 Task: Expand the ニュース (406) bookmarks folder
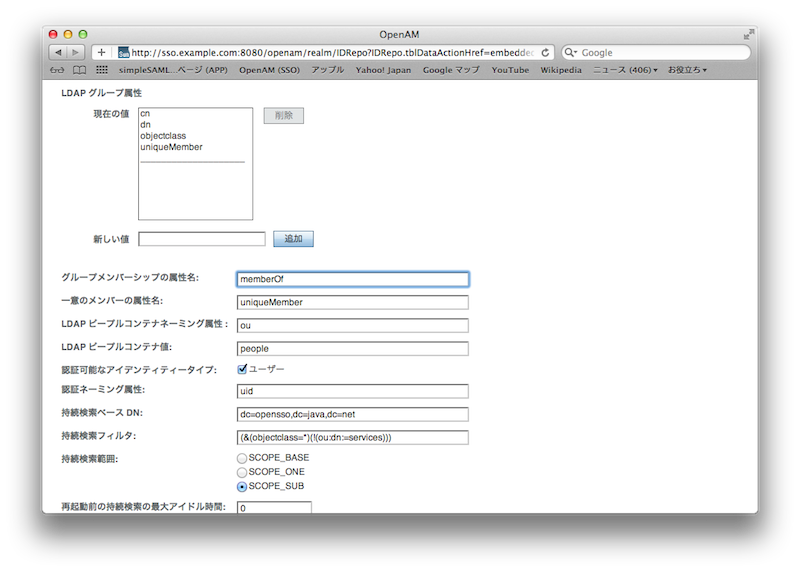[x=625, y=70]
